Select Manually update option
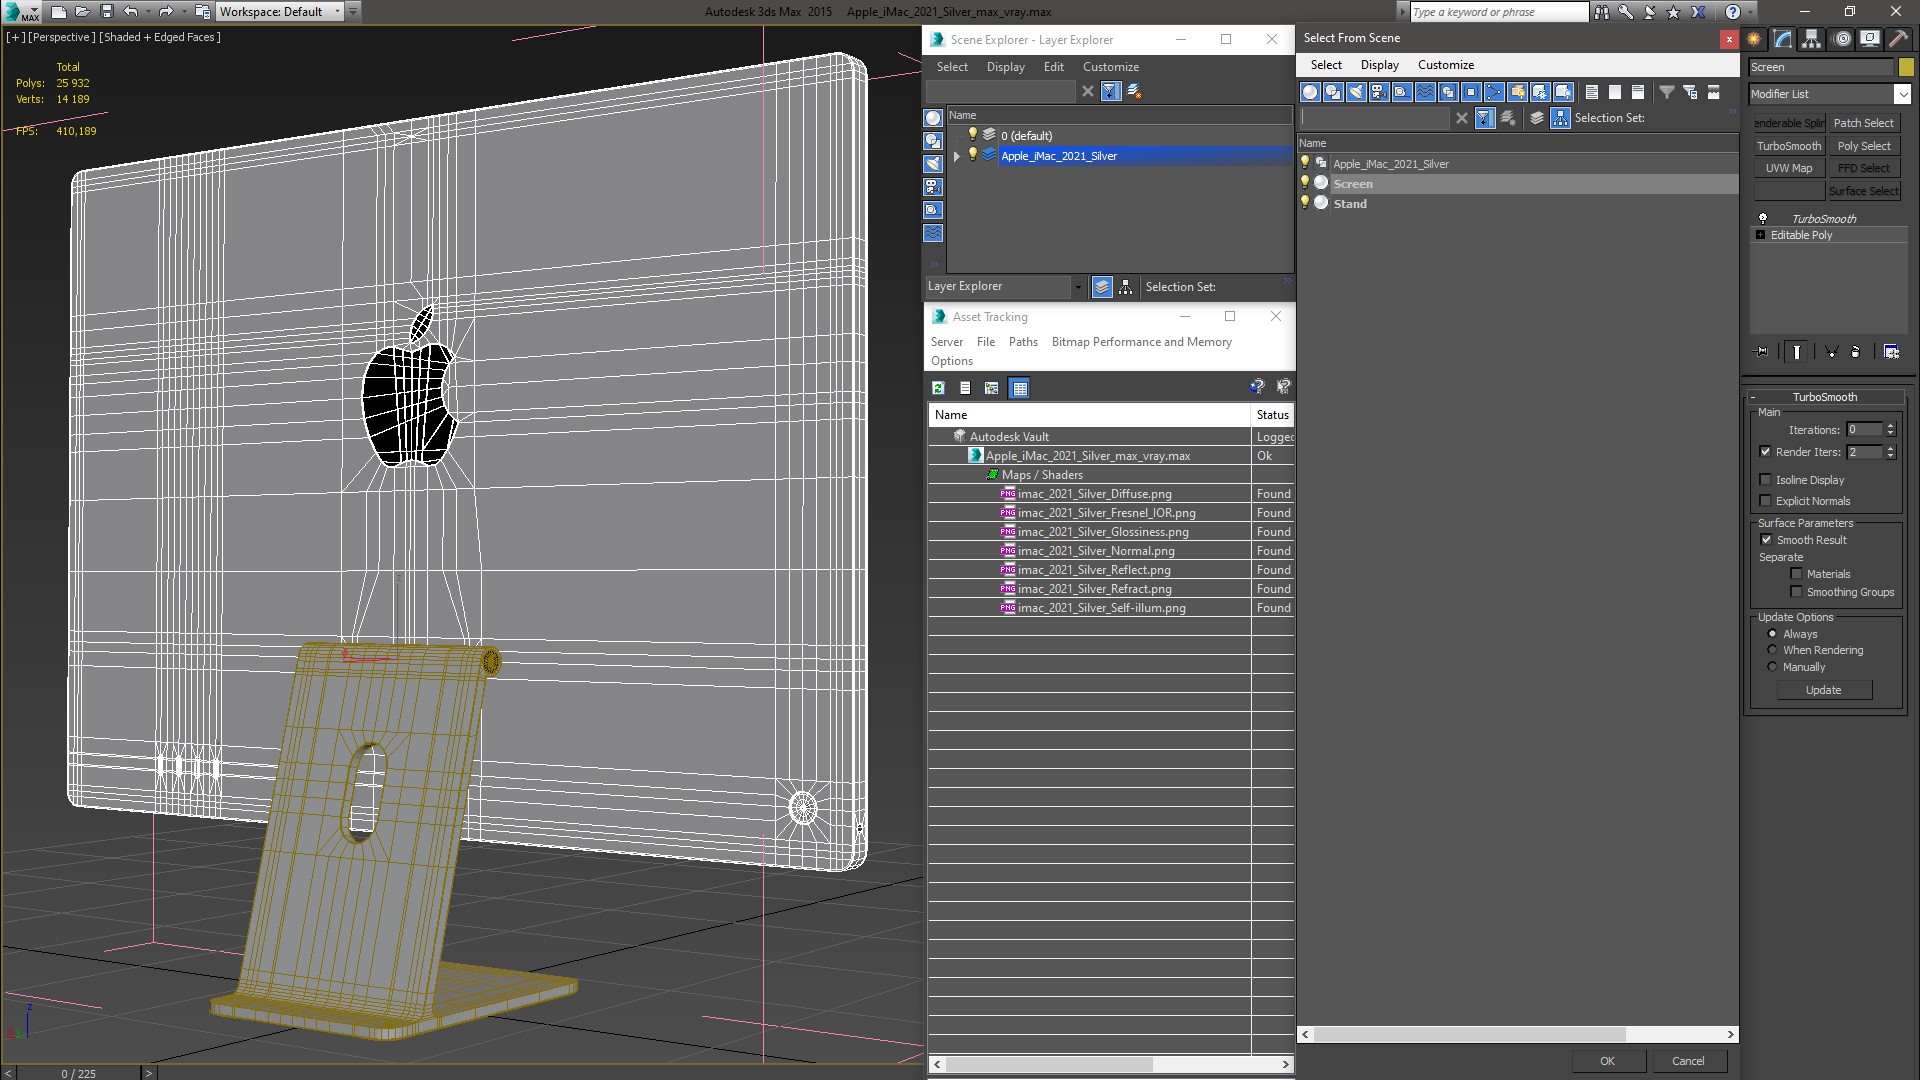Viewport: 1920px width, 1080px height. coord(1772,667)
